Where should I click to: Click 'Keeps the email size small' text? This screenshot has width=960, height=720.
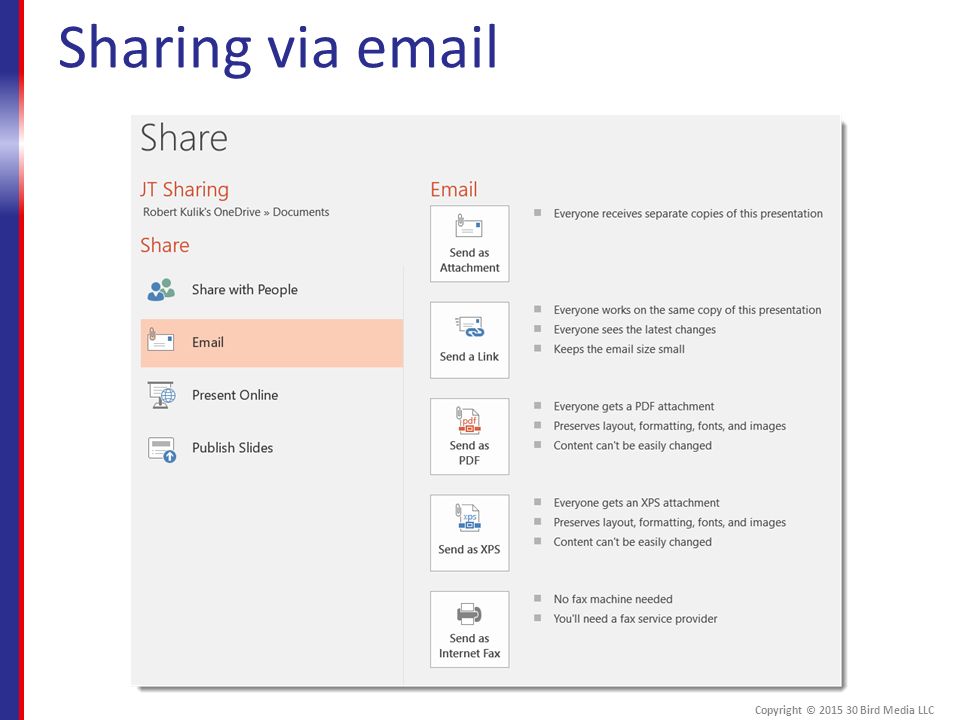(x=619, y=349)
